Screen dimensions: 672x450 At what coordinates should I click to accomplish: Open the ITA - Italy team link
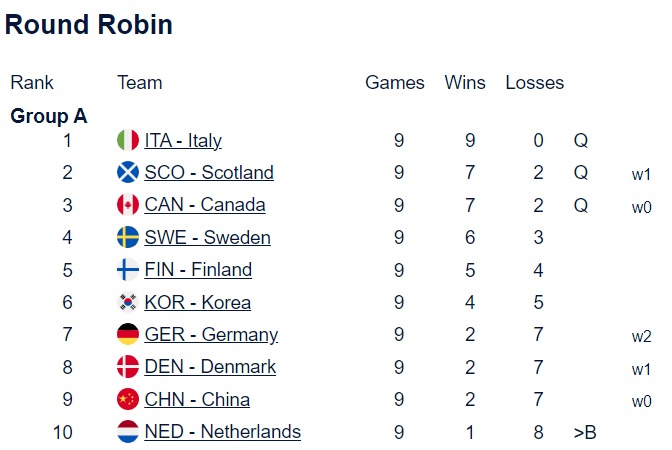tap(183, 141)
